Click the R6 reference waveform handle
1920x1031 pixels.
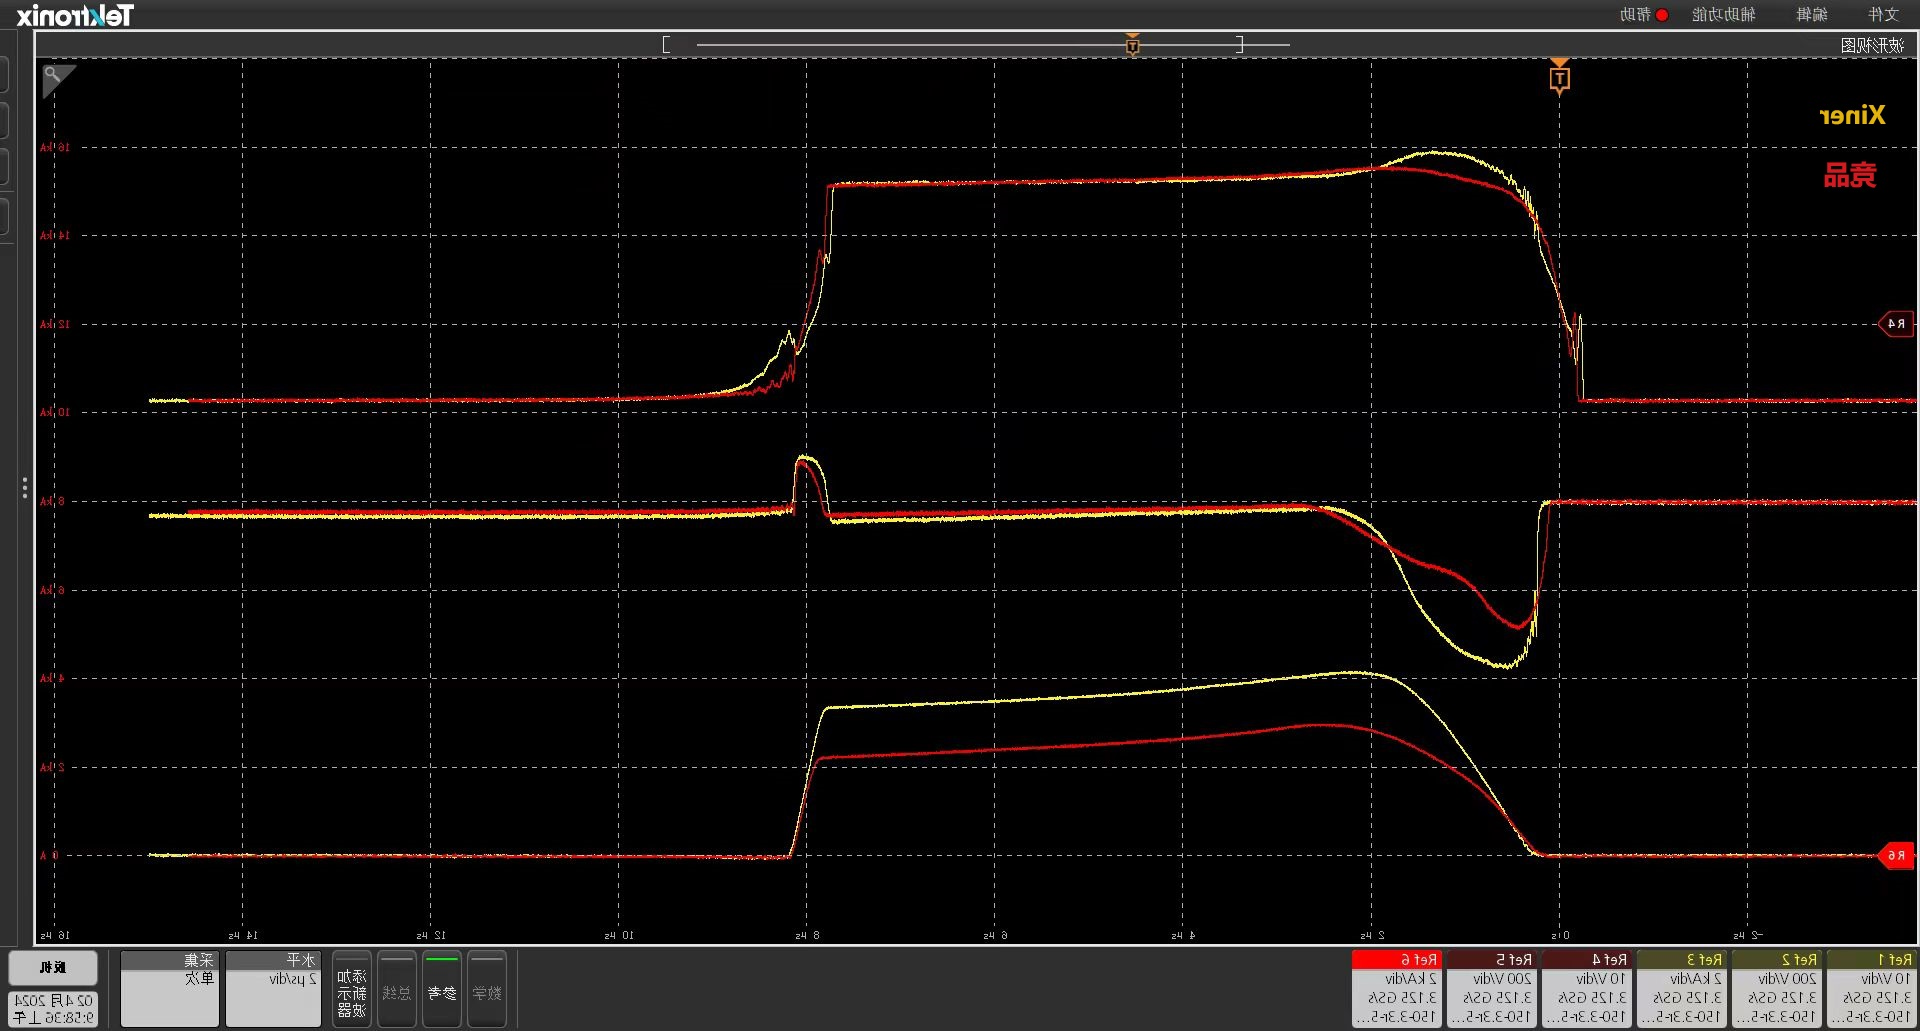click(x=1895, y=856)
